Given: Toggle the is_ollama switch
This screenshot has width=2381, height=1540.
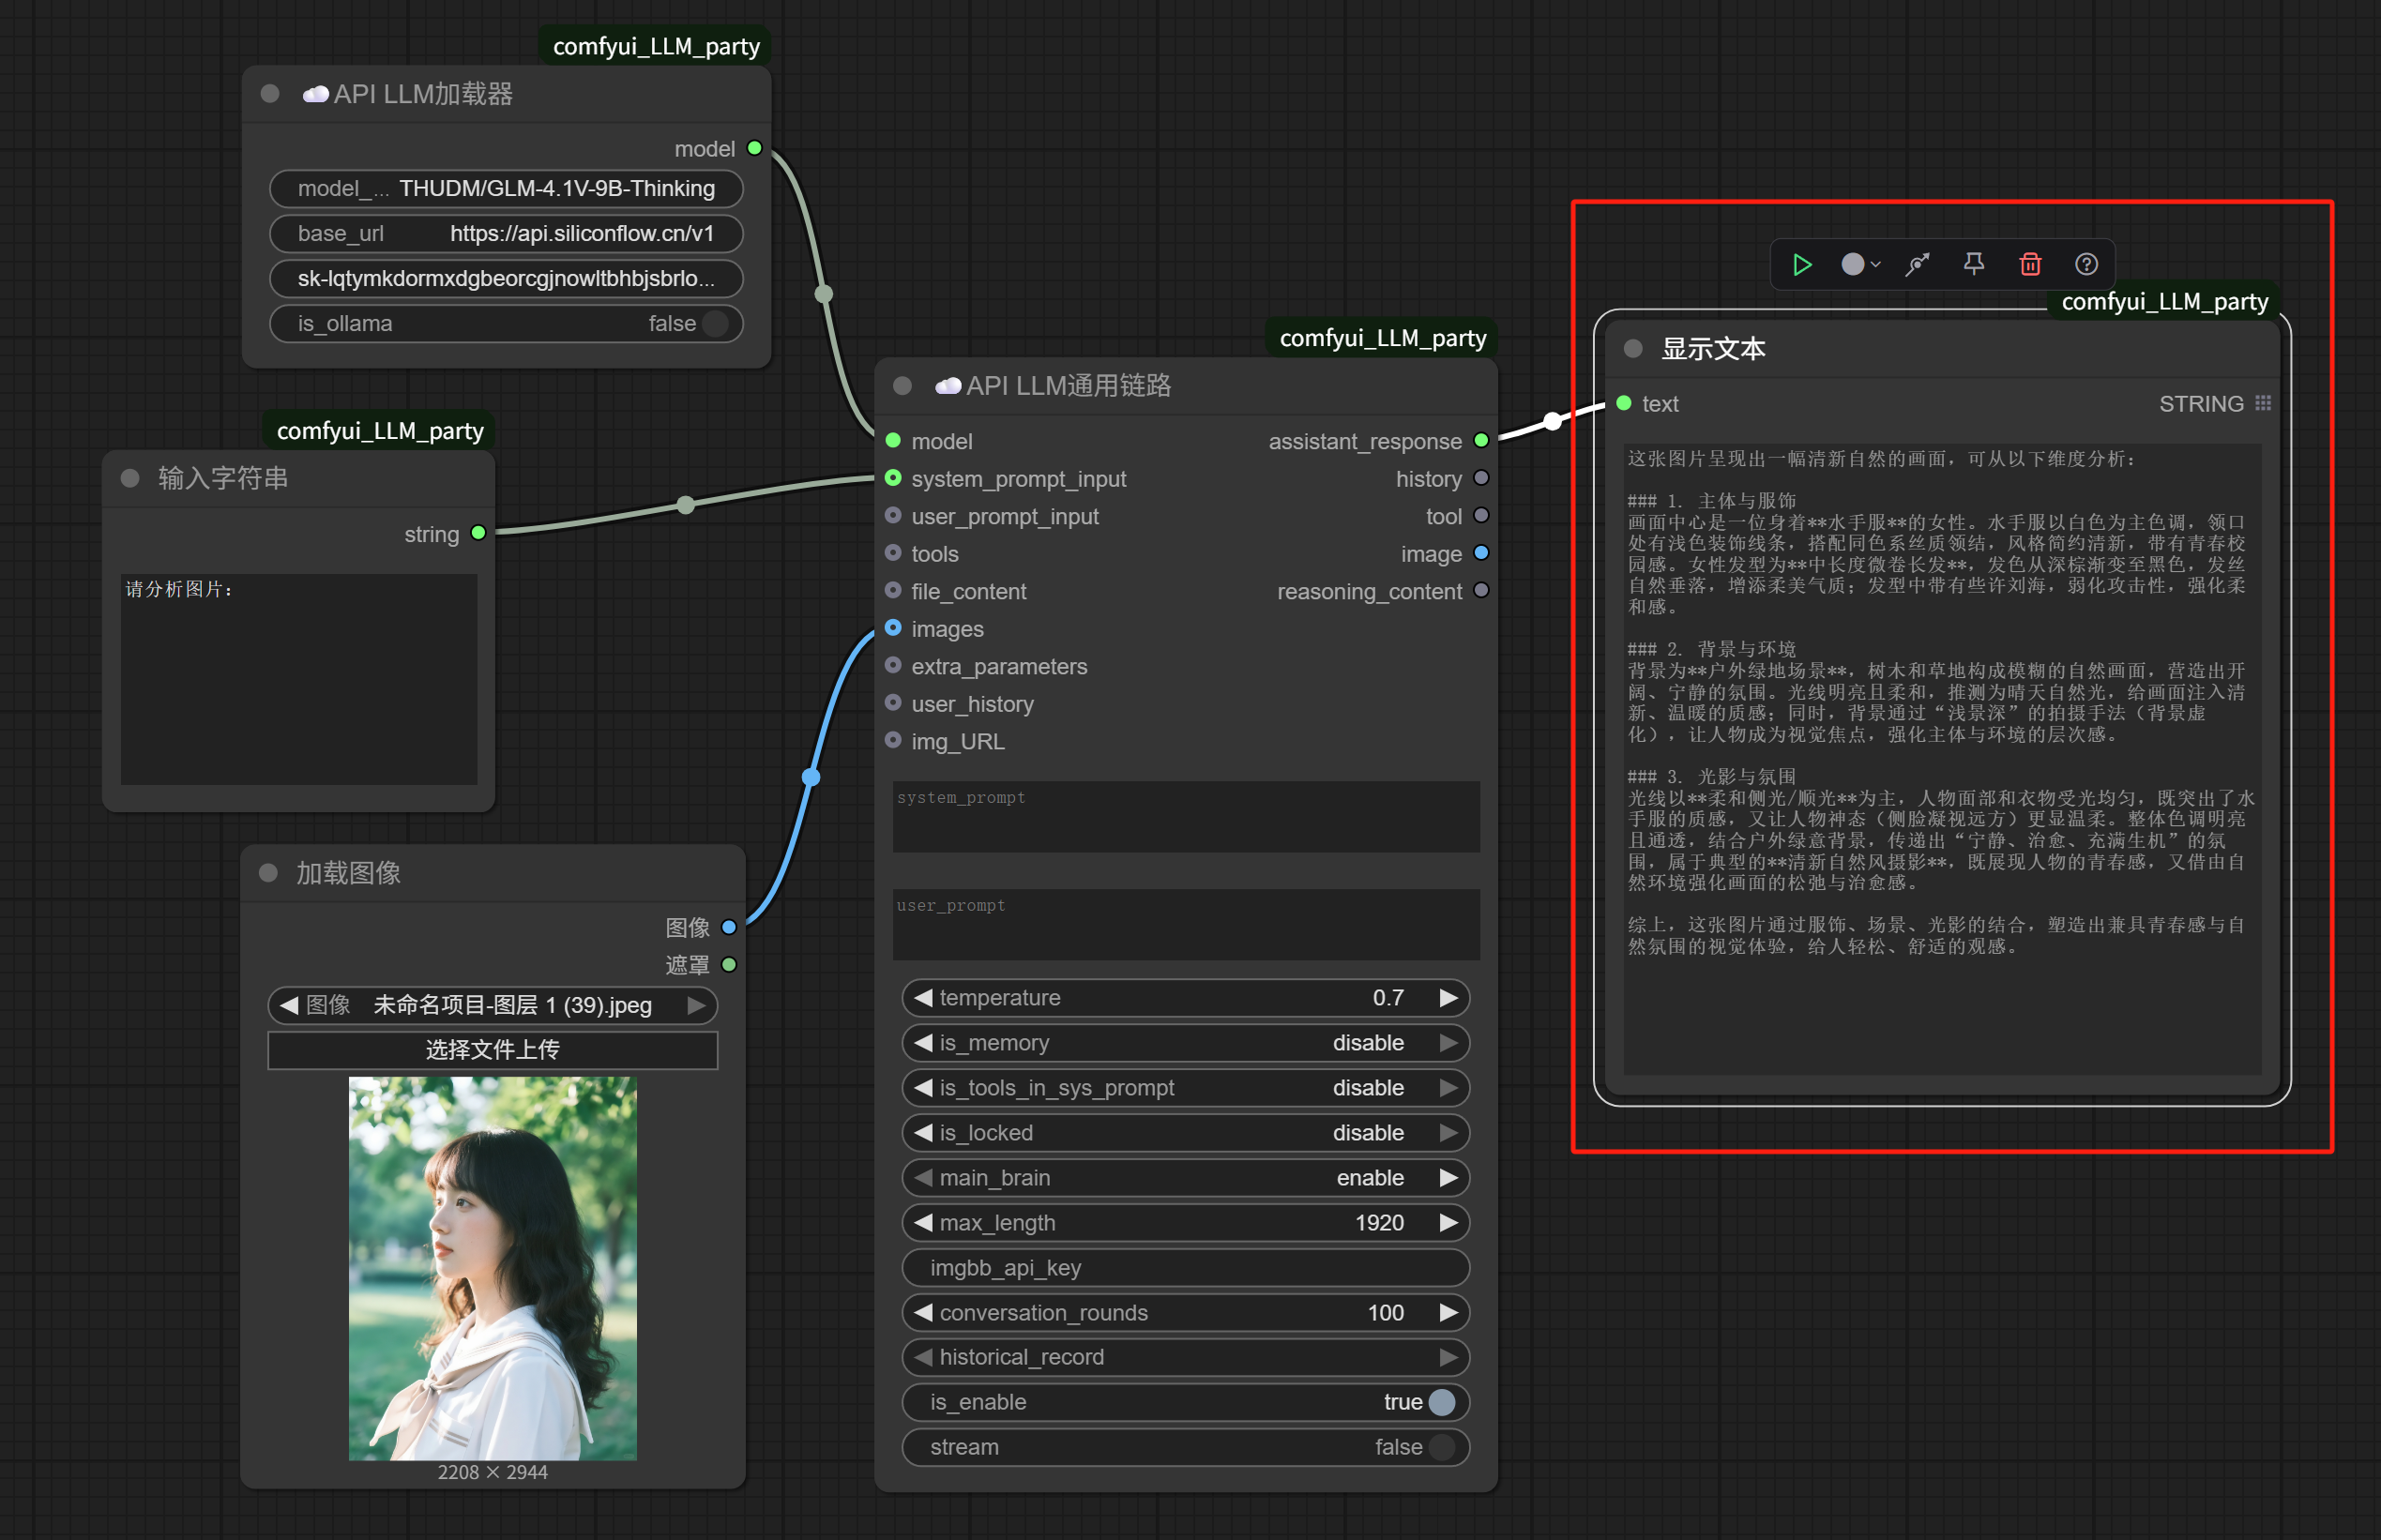Looking at the screenshot, I should tap(714, 323).
